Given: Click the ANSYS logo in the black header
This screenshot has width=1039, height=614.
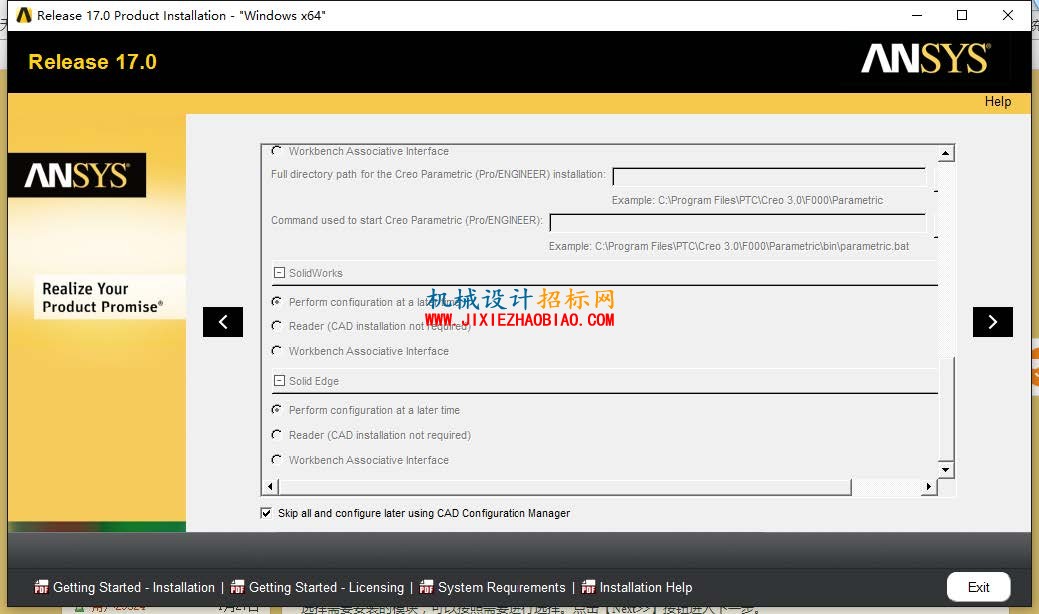Looking at the screenshot, I should tap(925, 59).
